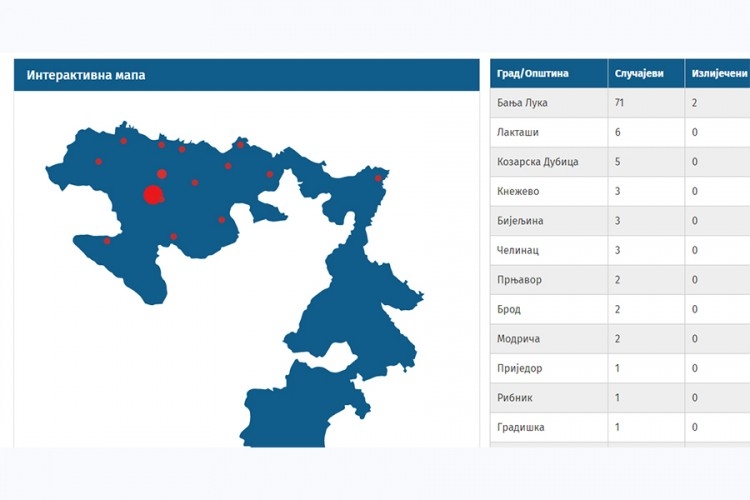Click the southwesternmost red marker on the map
Viewport: 750px width, 500px height.
point(107,240)
